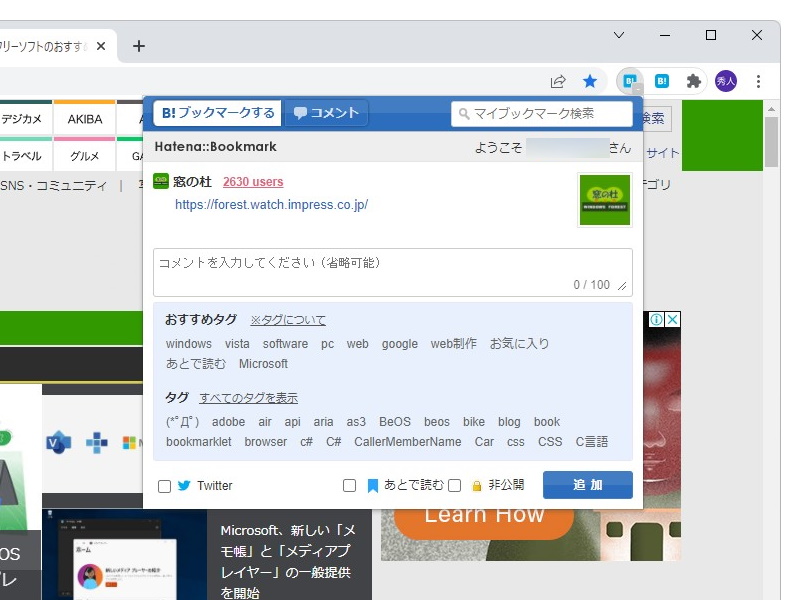Click the second B! icon in Chrome toolbar
800x600 pixels.
pyautogui.click(x=661, y=80)
